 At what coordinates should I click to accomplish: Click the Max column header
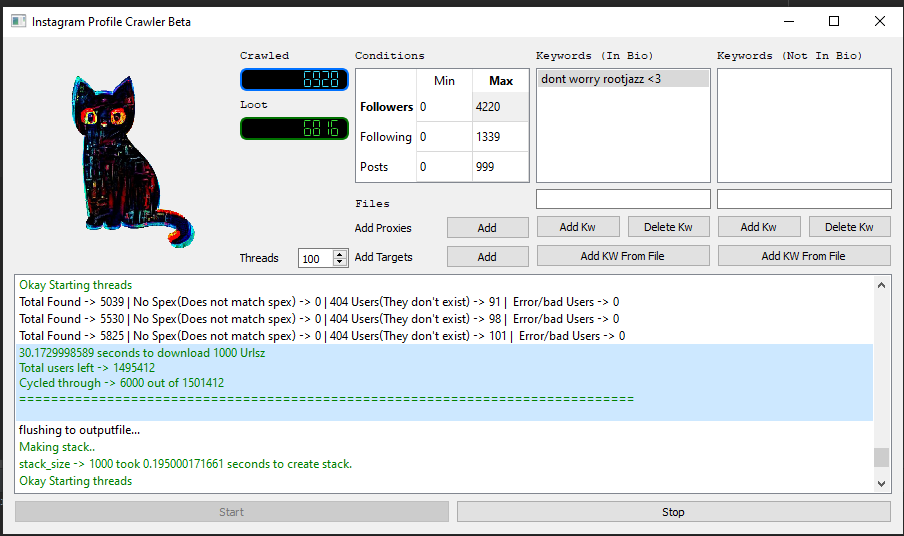pyautogui.click(x=500, y=81)
